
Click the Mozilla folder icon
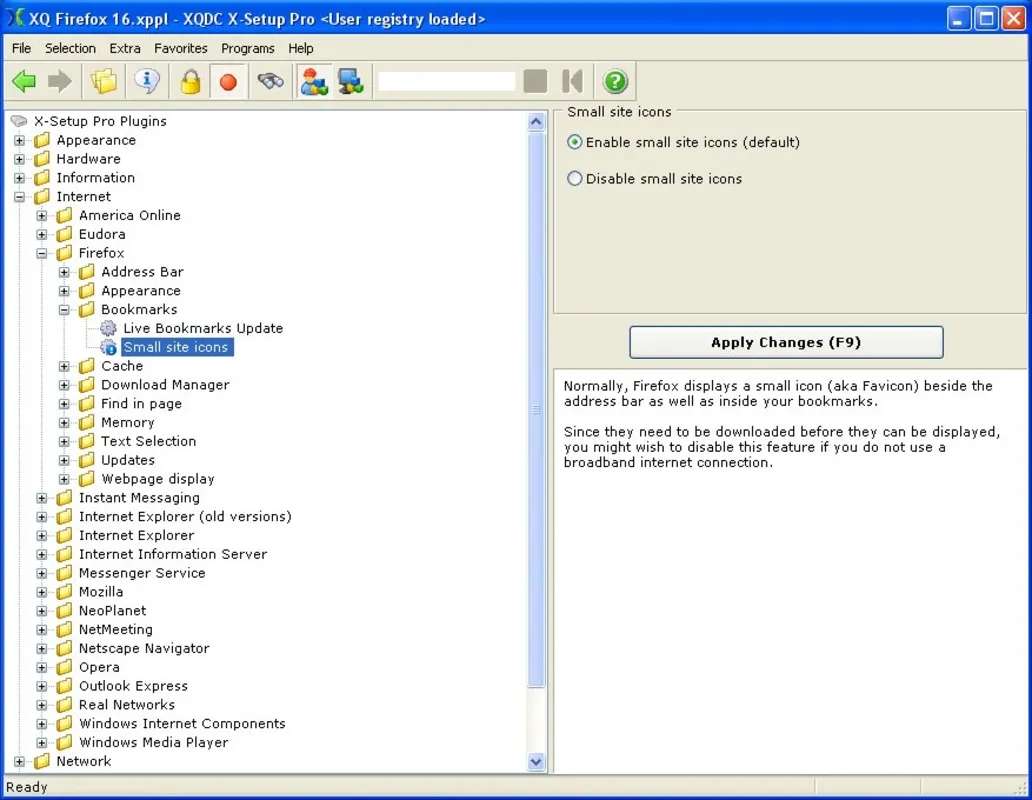click(64, 592)
